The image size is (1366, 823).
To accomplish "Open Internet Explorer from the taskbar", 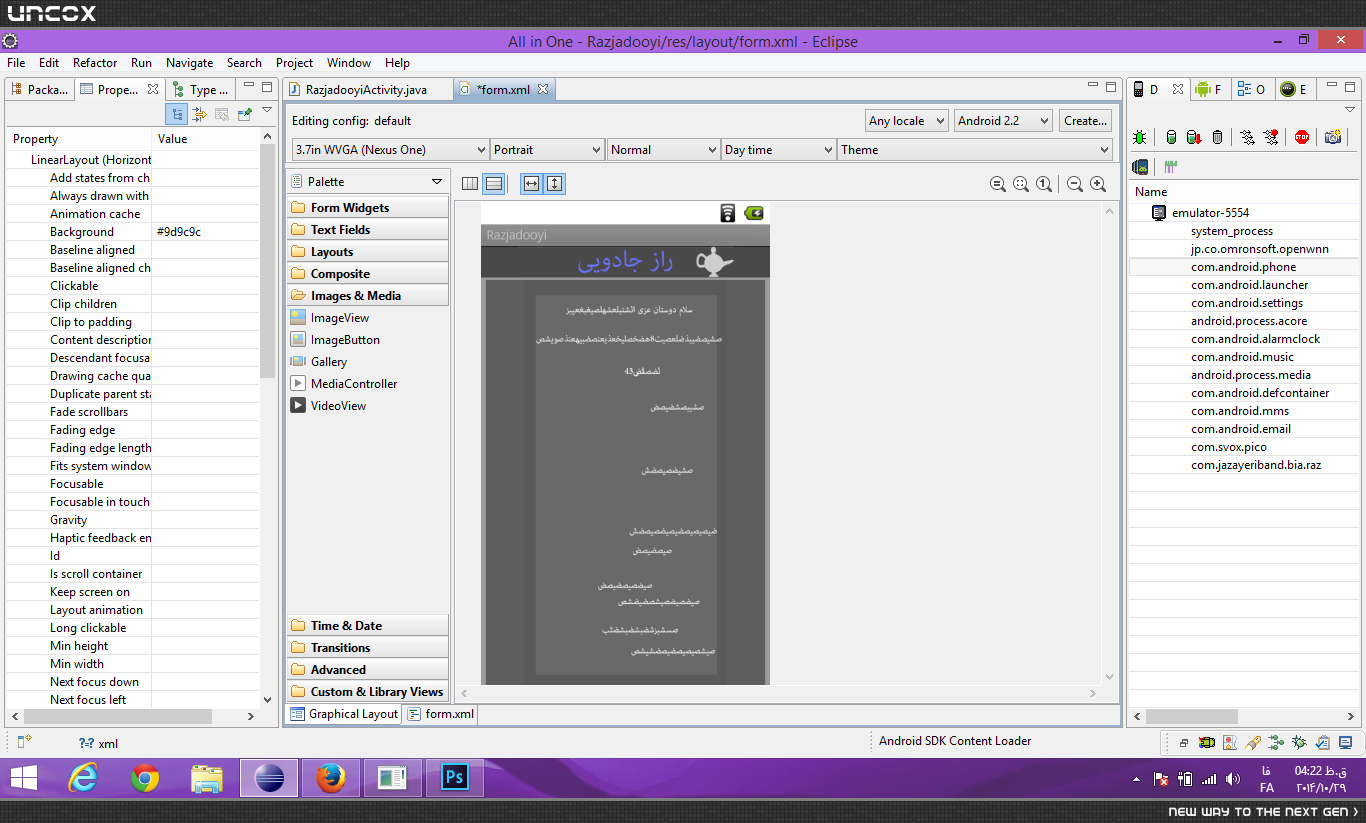I will click(x=85, y=777).
